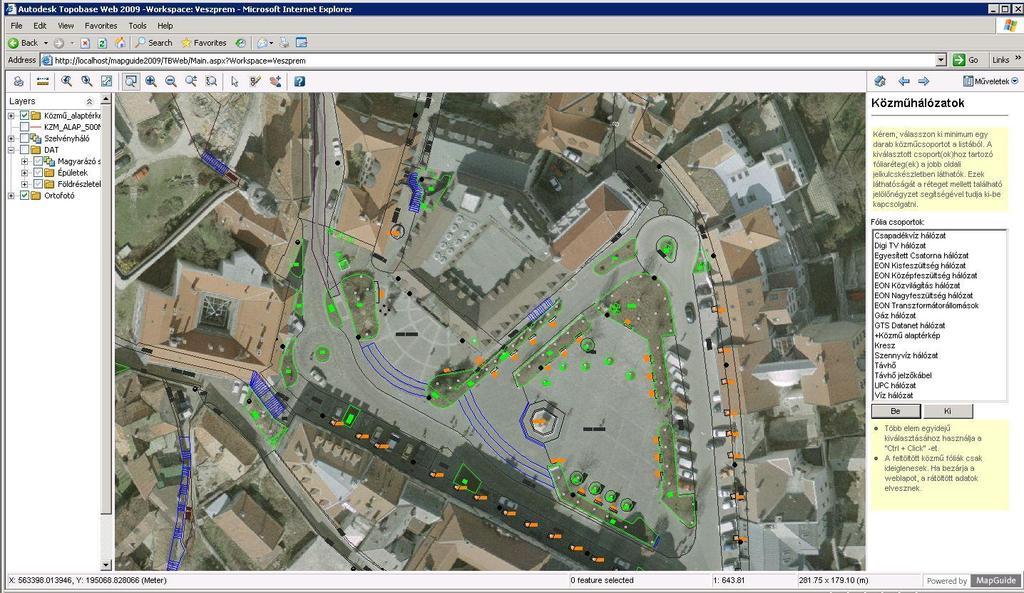Toggle the Földrészletek layer checkbox
The width and height of the screenshot is (1024, 593).
[38, 184]
